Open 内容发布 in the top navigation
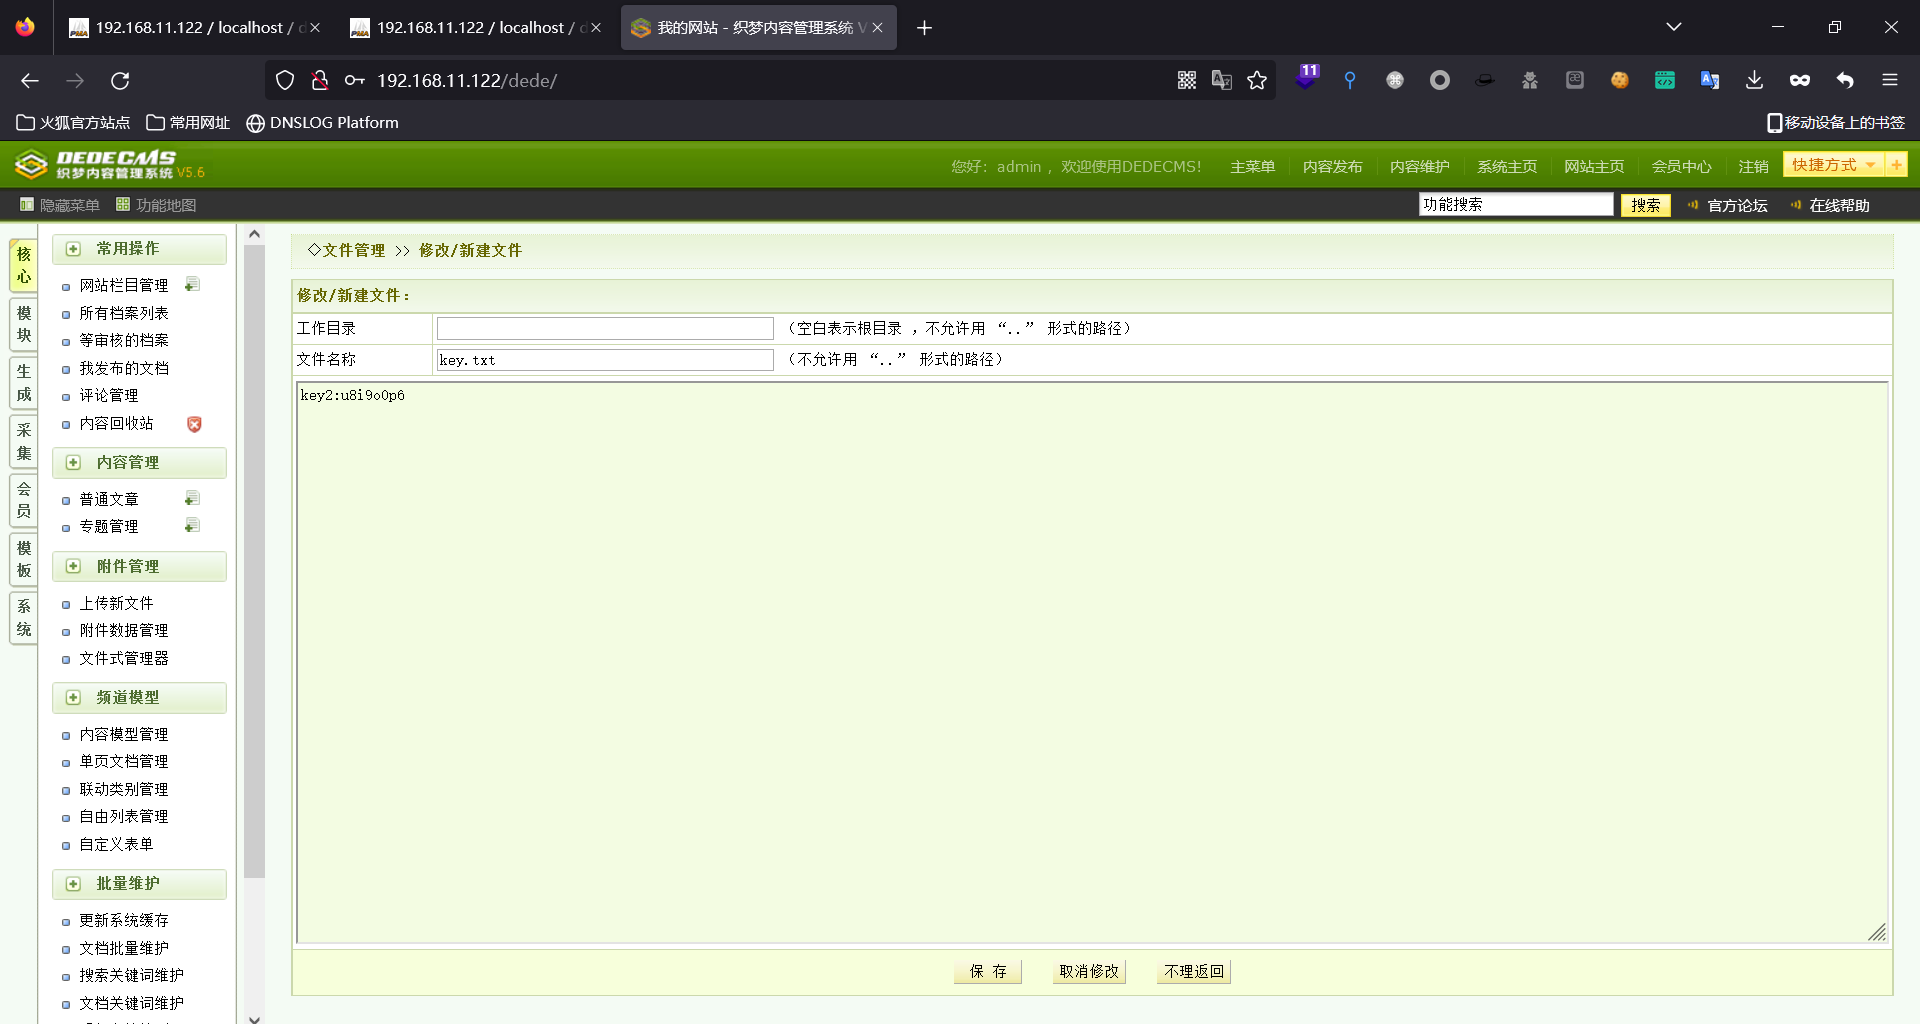The image size is (1920, 1024). pos(1332,167)
